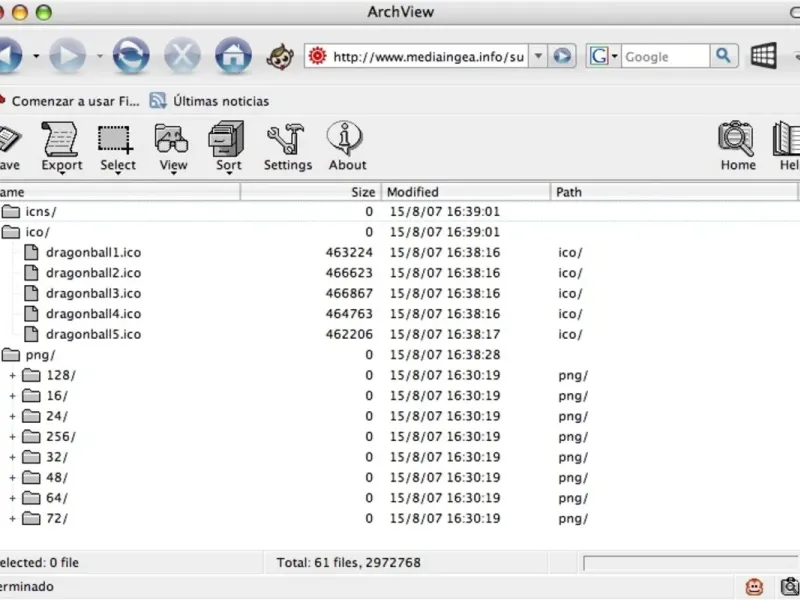Viewport: 800px width, 600px height.
Task: Select dragonball2.ico file
Action: pyautogui.click(x=93, y=273)
